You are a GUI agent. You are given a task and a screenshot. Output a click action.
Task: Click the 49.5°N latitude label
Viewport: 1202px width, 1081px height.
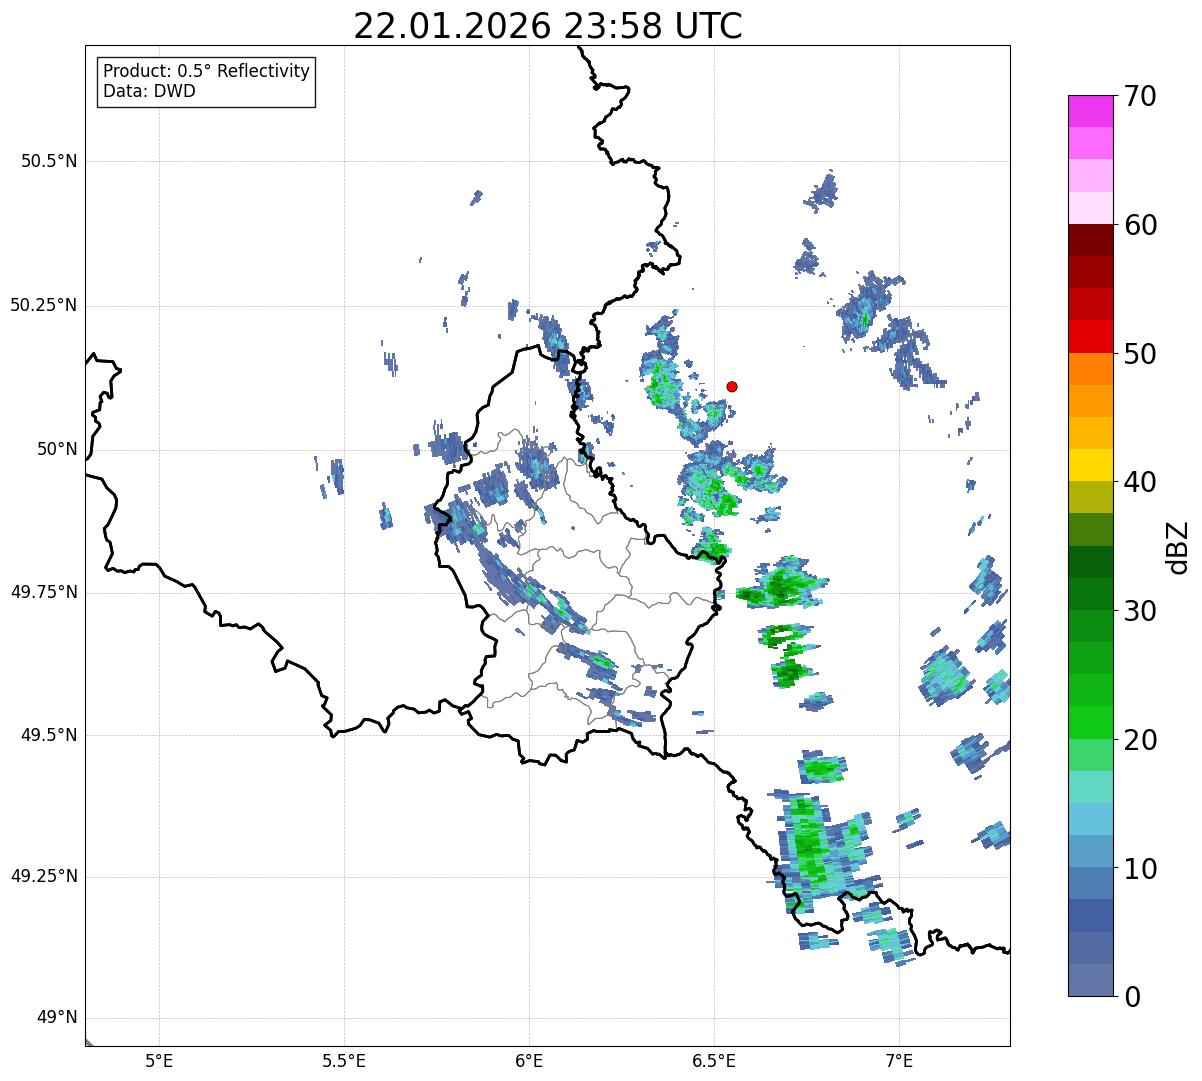(49, 735)
